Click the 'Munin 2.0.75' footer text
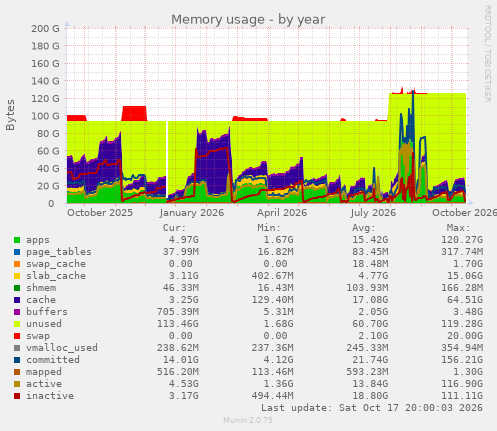Image resolution: width=497 pixels, height=431 pixels. tap(248, 420)
